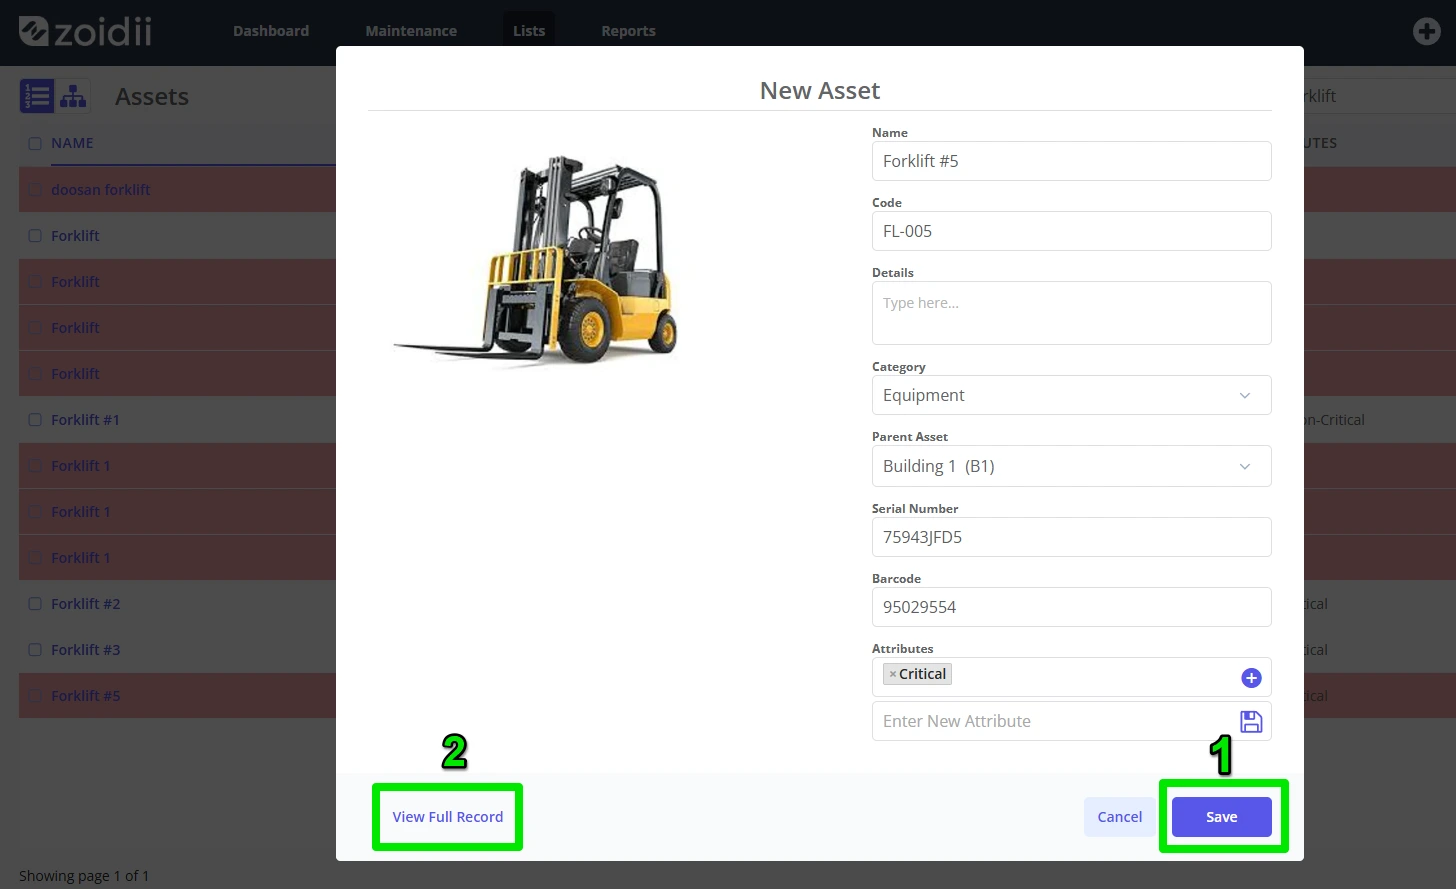Remove the Critical attribute tag

[x=893, y=674]
